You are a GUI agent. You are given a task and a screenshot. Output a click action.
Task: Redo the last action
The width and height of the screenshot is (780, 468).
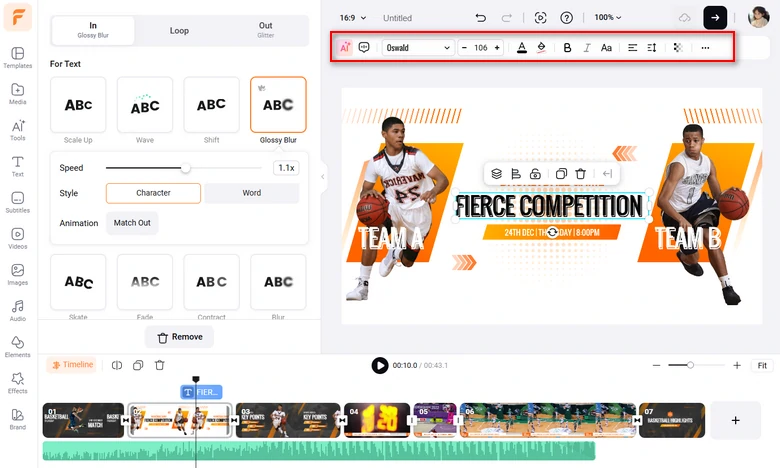pyautogui.click(x=506, y=18)
